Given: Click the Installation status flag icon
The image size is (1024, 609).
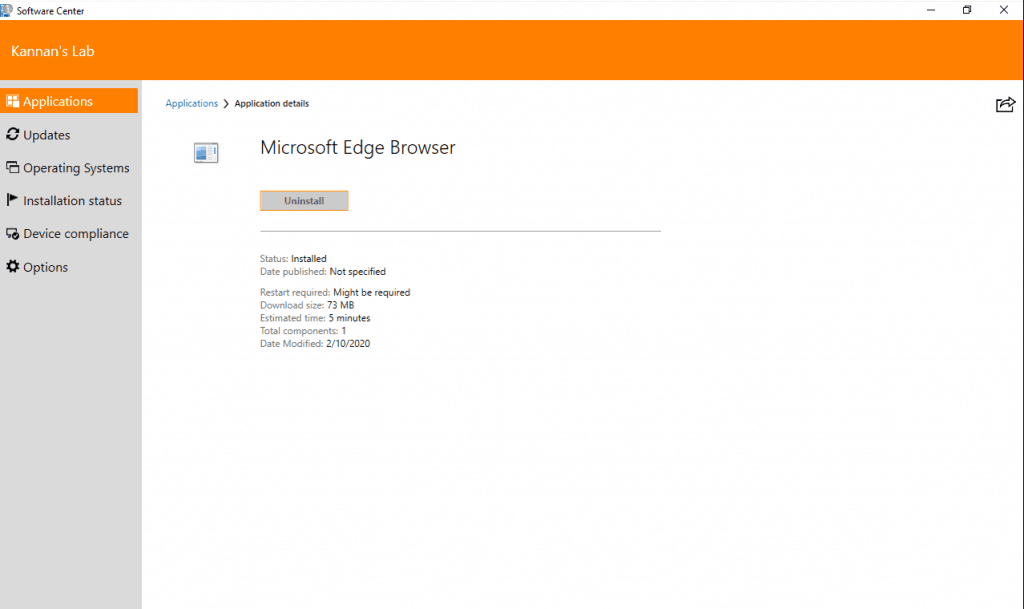Looking at the screenshot, I should pos(13,200).
